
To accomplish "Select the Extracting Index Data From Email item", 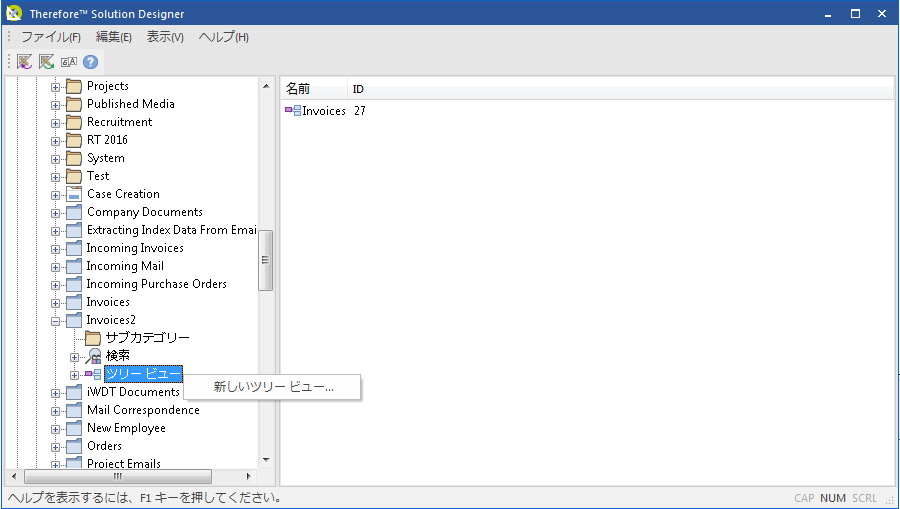I will 171,230.
